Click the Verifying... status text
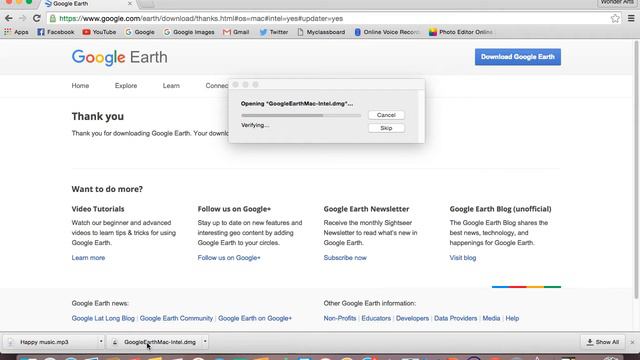The width and height of the screenshot is (640, 360). click(255, 125)
